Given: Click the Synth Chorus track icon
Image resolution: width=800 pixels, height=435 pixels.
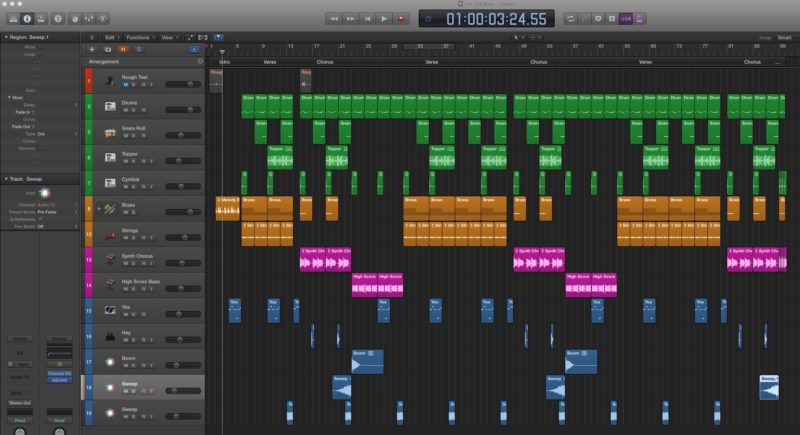Looking at the screenshot, I should coord(110,260).
